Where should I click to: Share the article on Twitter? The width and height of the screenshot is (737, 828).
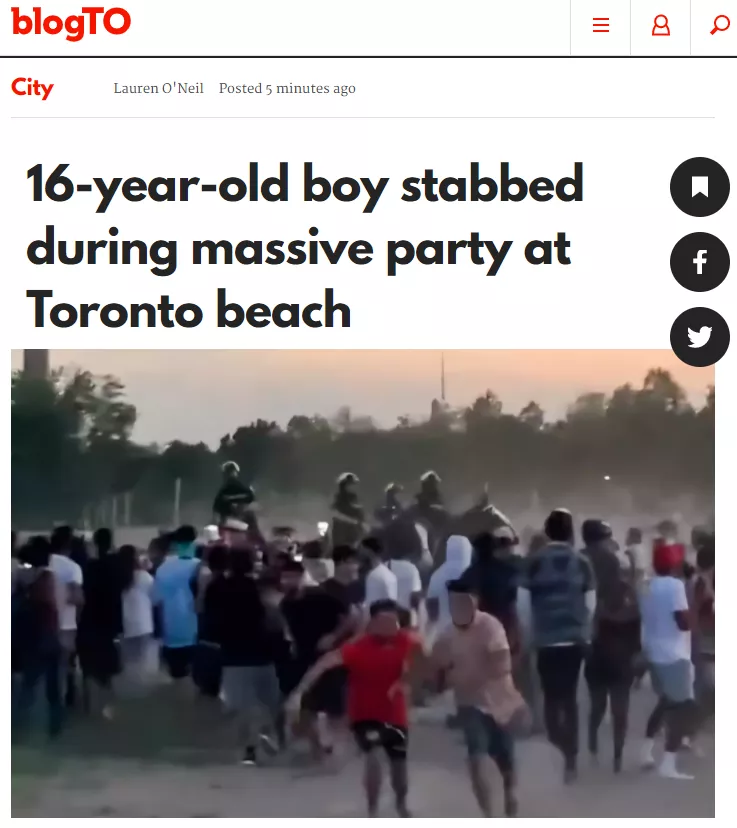tap(700, 336)
